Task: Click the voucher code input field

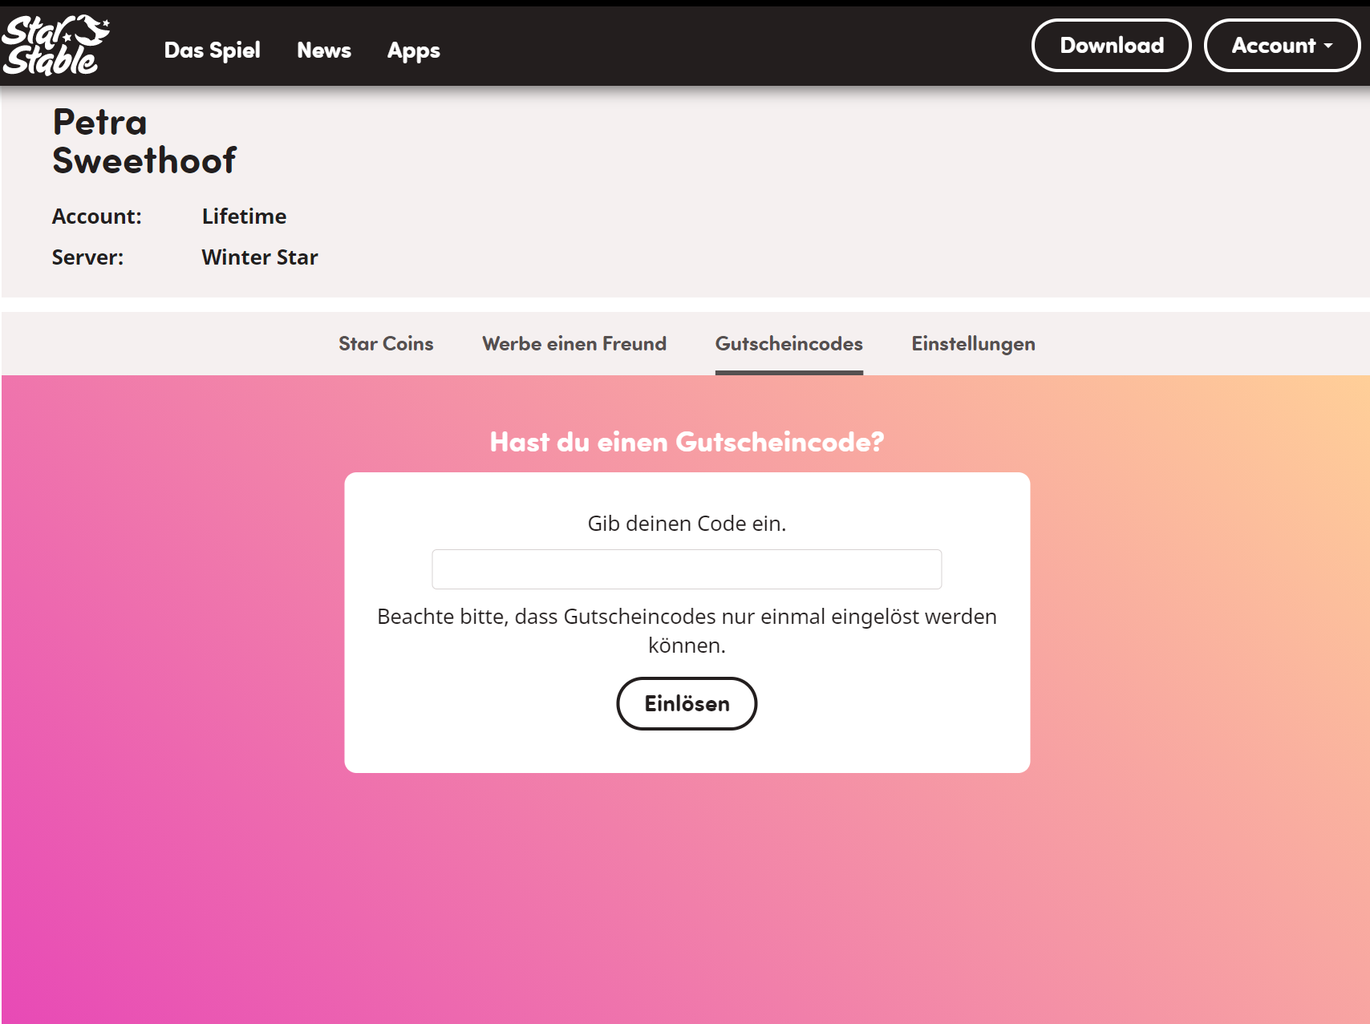Action: [686, 568]
